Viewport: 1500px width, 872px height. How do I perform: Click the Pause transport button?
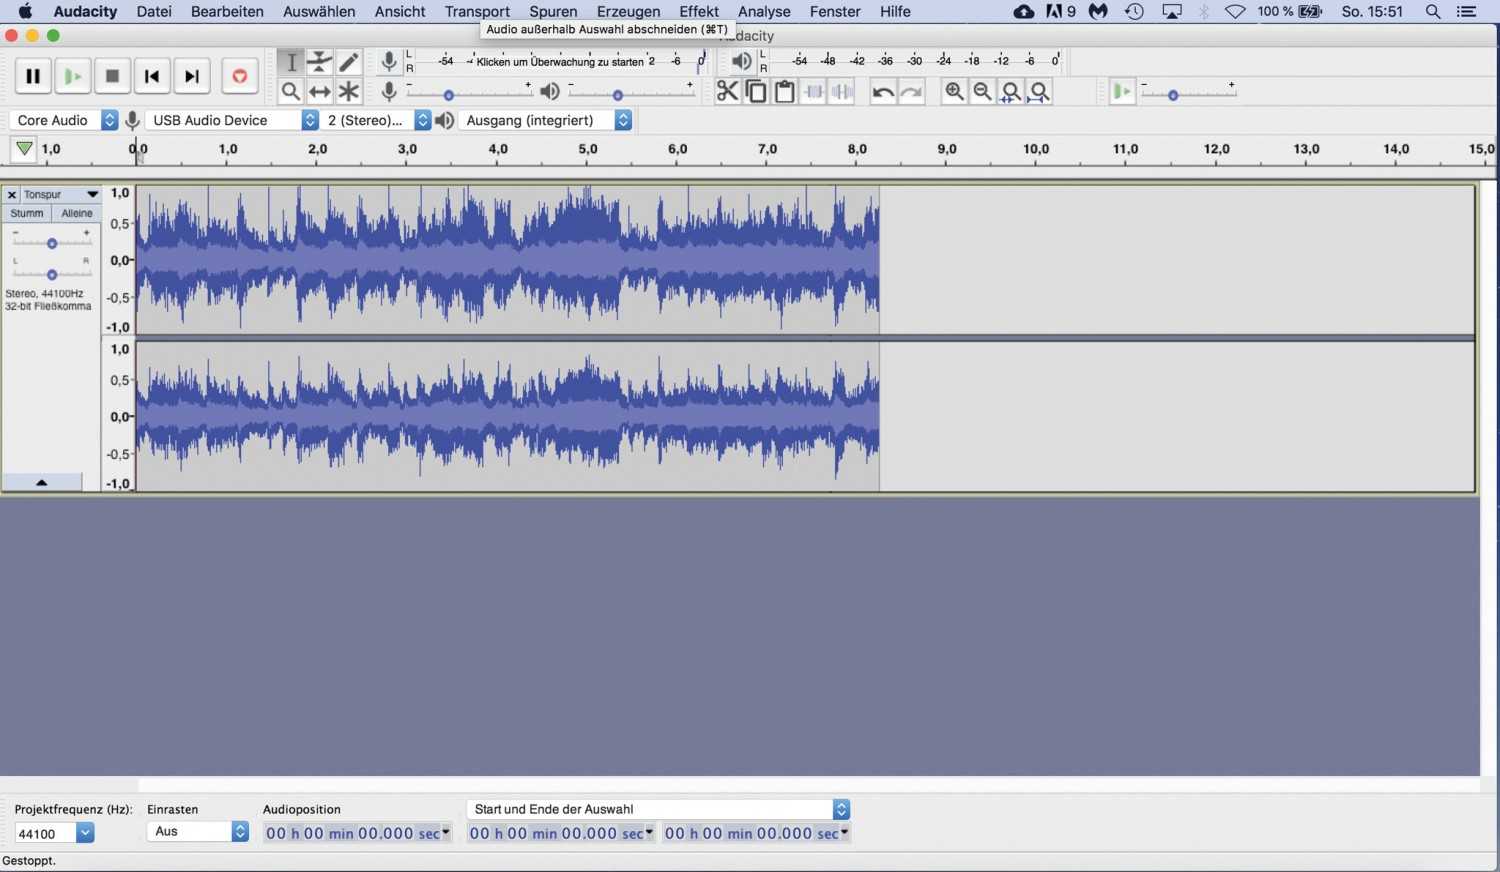click(x=32, y=76)
